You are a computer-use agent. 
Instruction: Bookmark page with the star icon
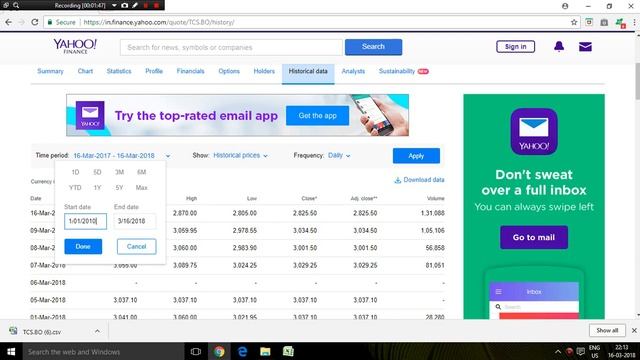(x=574, y=22)
